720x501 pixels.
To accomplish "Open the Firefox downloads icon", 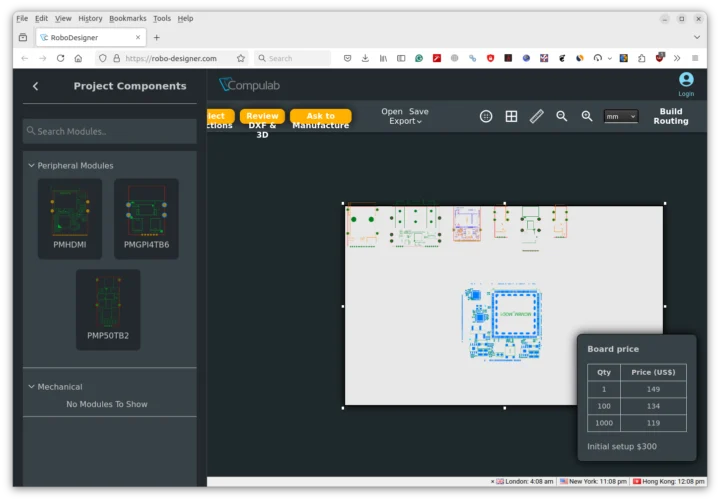I will 365,58.
